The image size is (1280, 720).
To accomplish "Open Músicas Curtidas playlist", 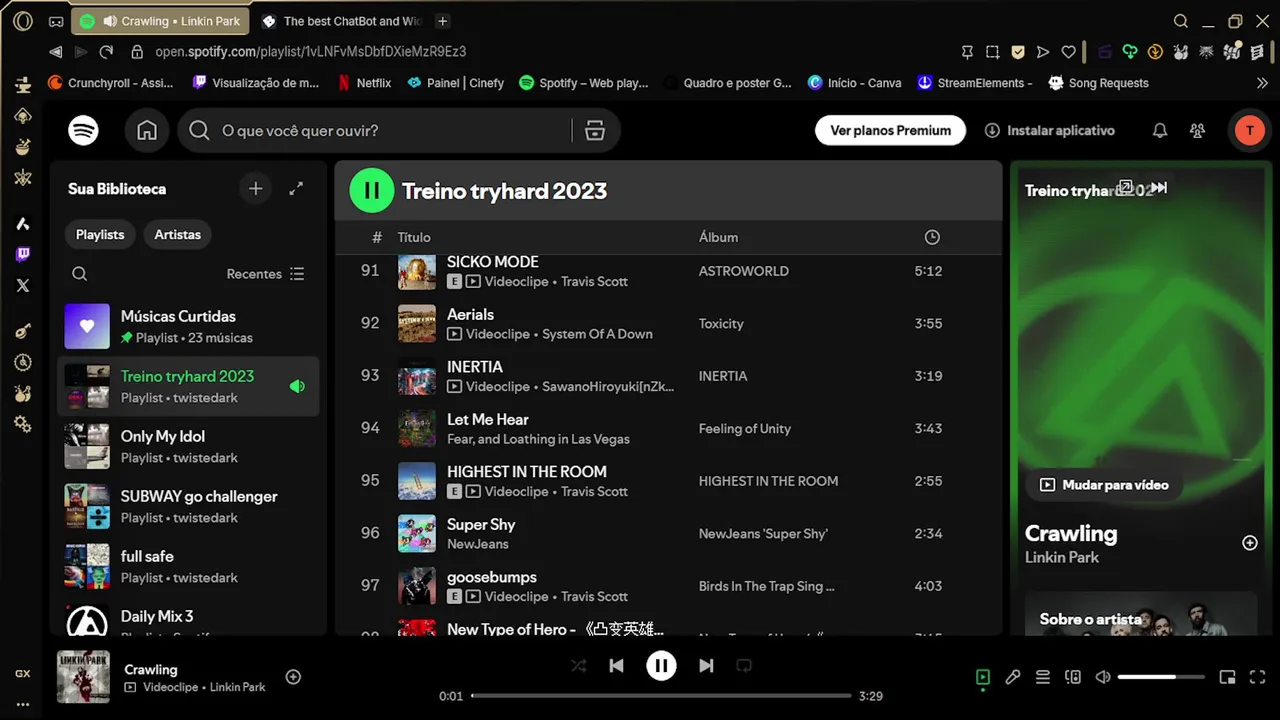I will click(188, 326).
